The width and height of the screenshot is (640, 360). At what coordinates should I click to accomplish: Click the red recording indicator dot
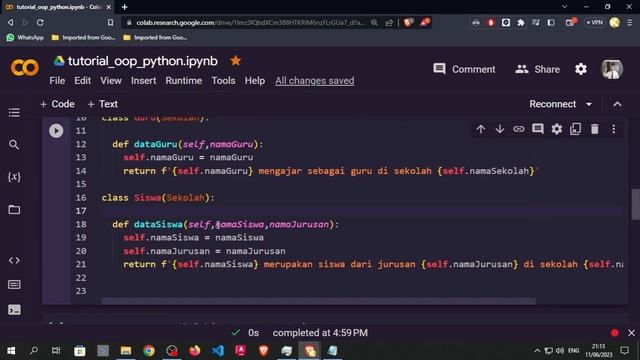[615, 333]
